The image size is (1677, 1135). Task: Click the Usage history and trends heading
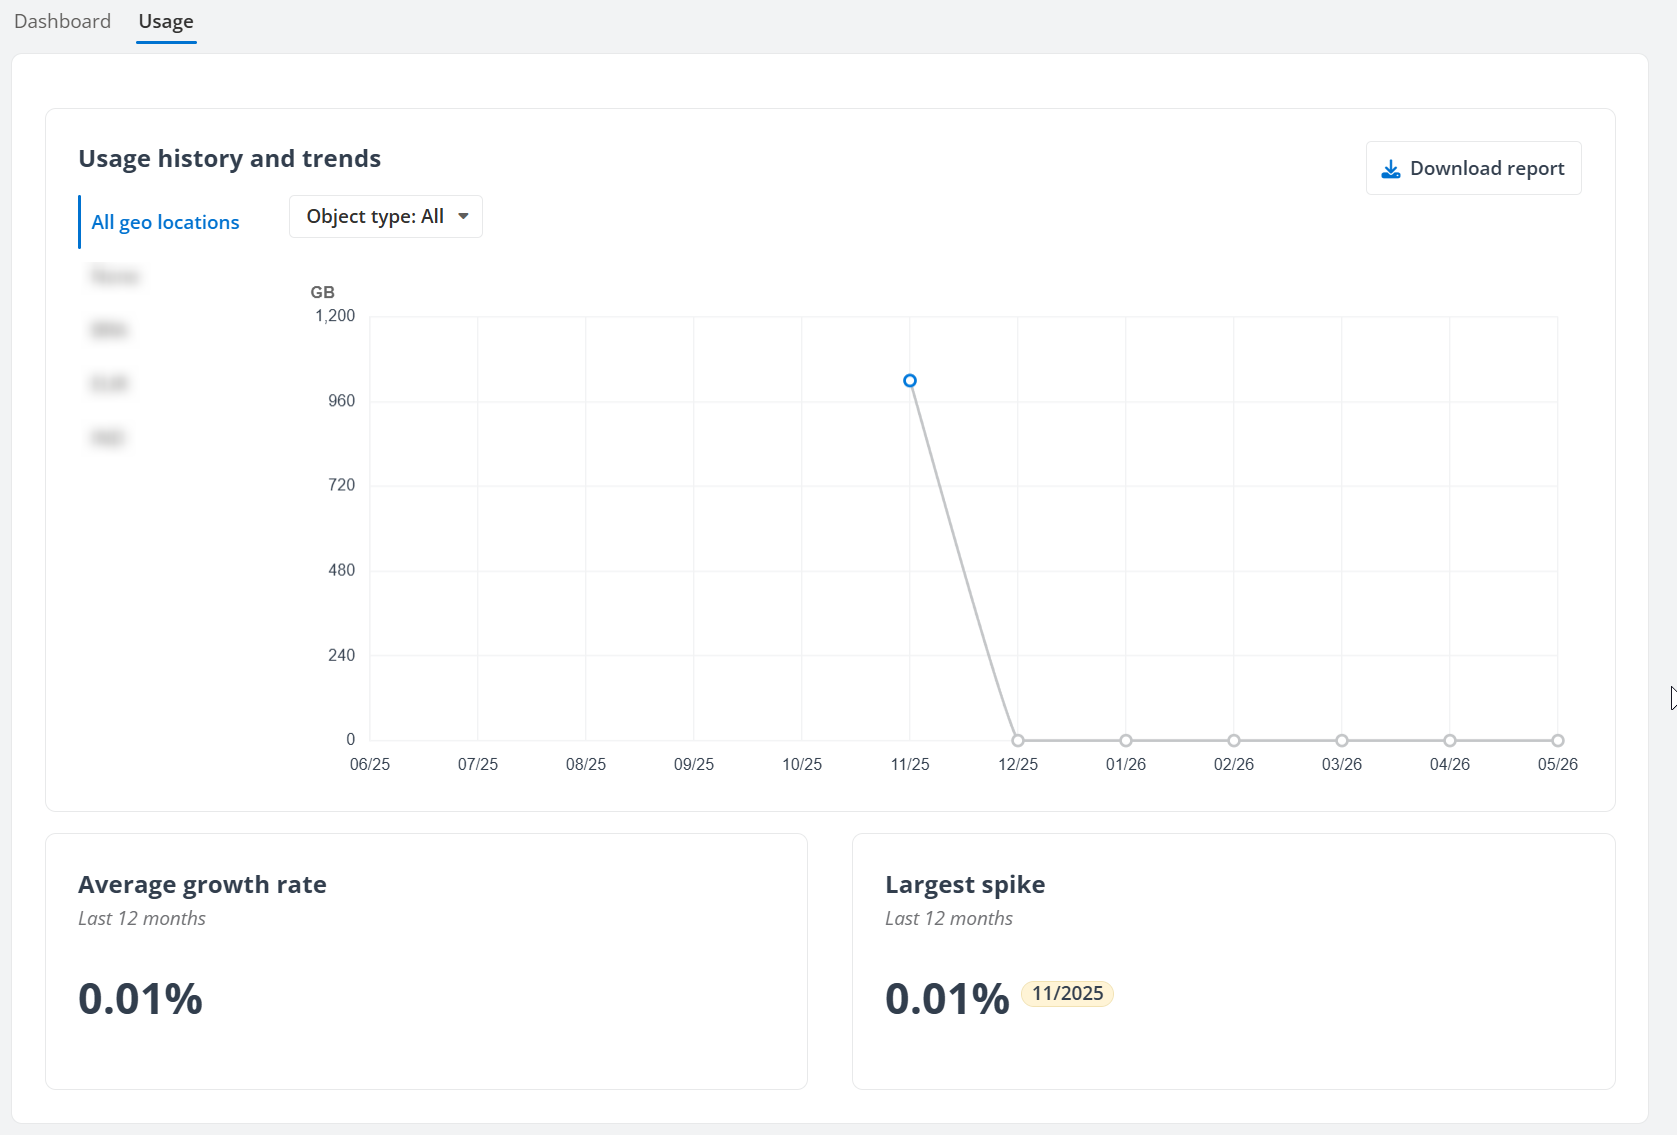229,159
